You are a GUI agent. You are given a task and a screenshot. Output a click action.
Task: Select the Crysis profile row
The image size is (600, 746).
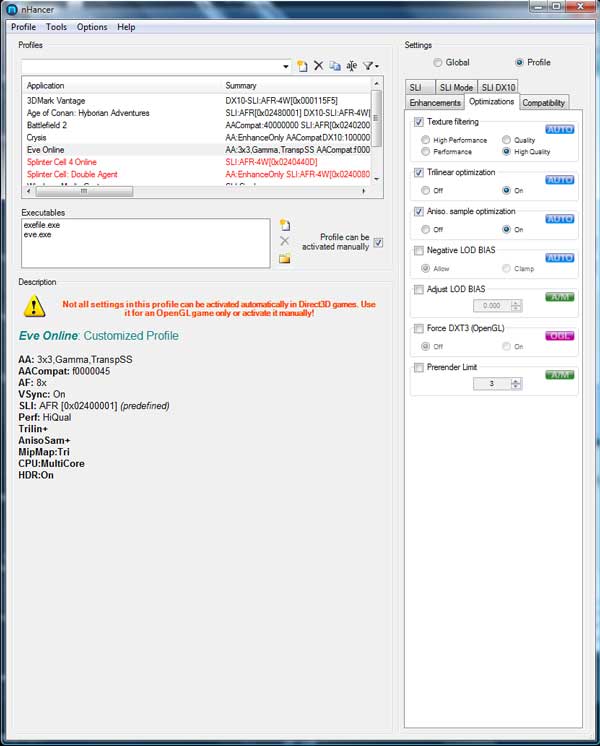[x=197, y=137]
